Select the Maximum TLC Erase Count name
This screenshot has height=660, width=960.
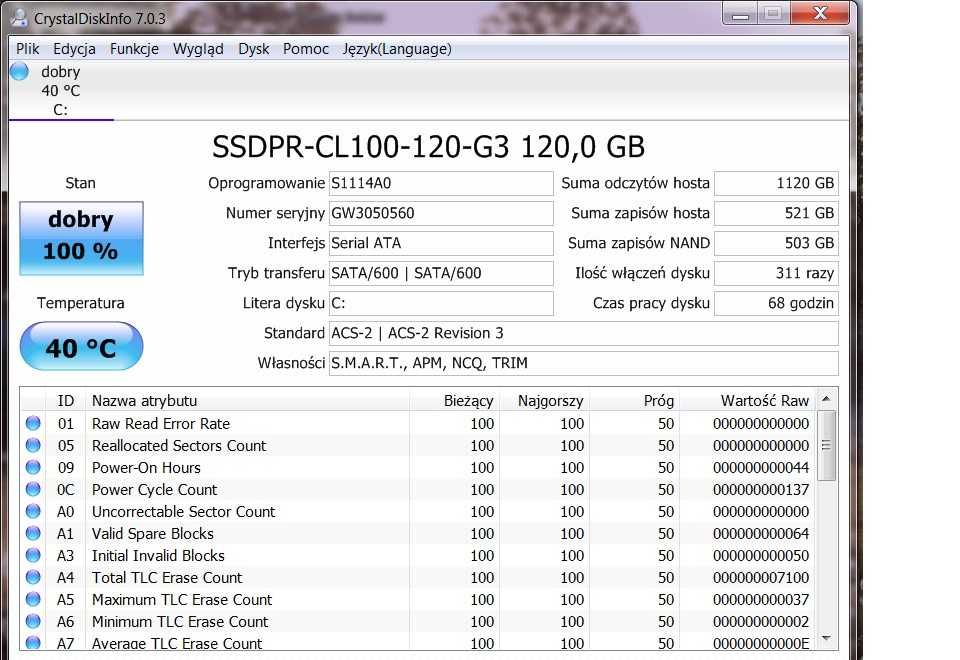click(182, 600)
